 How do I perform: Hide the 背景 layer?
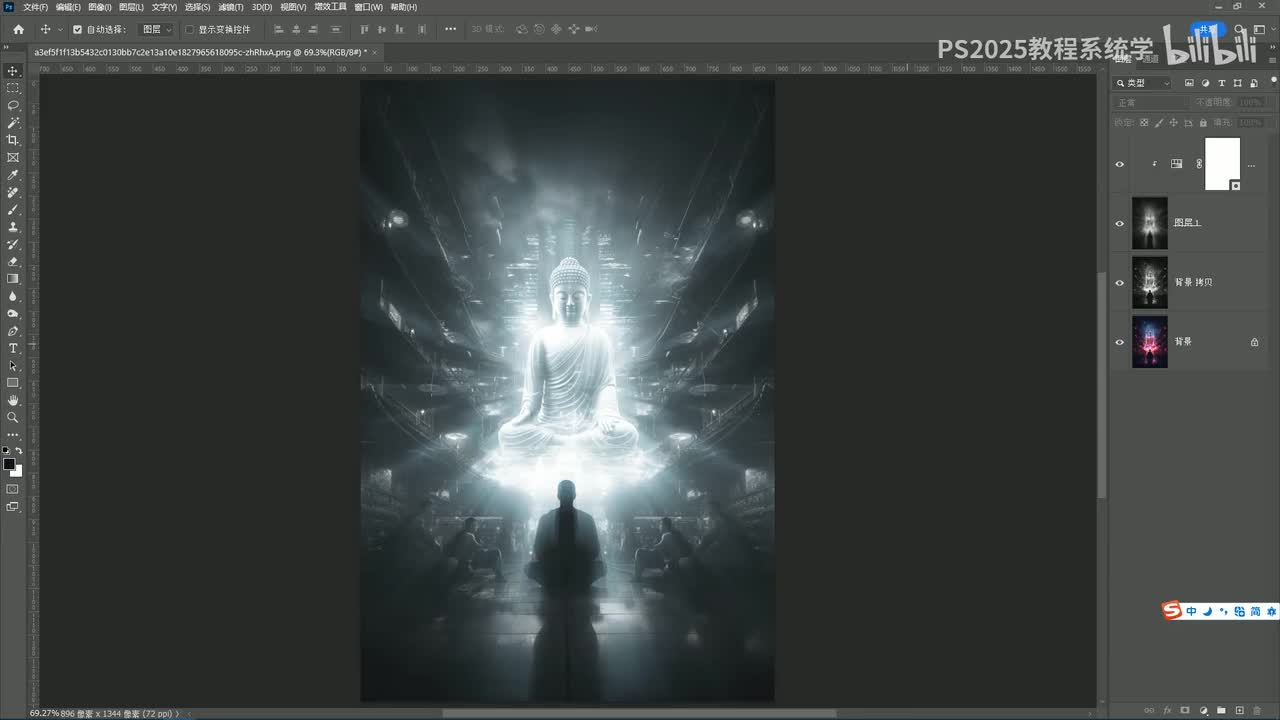point(1119,342)
